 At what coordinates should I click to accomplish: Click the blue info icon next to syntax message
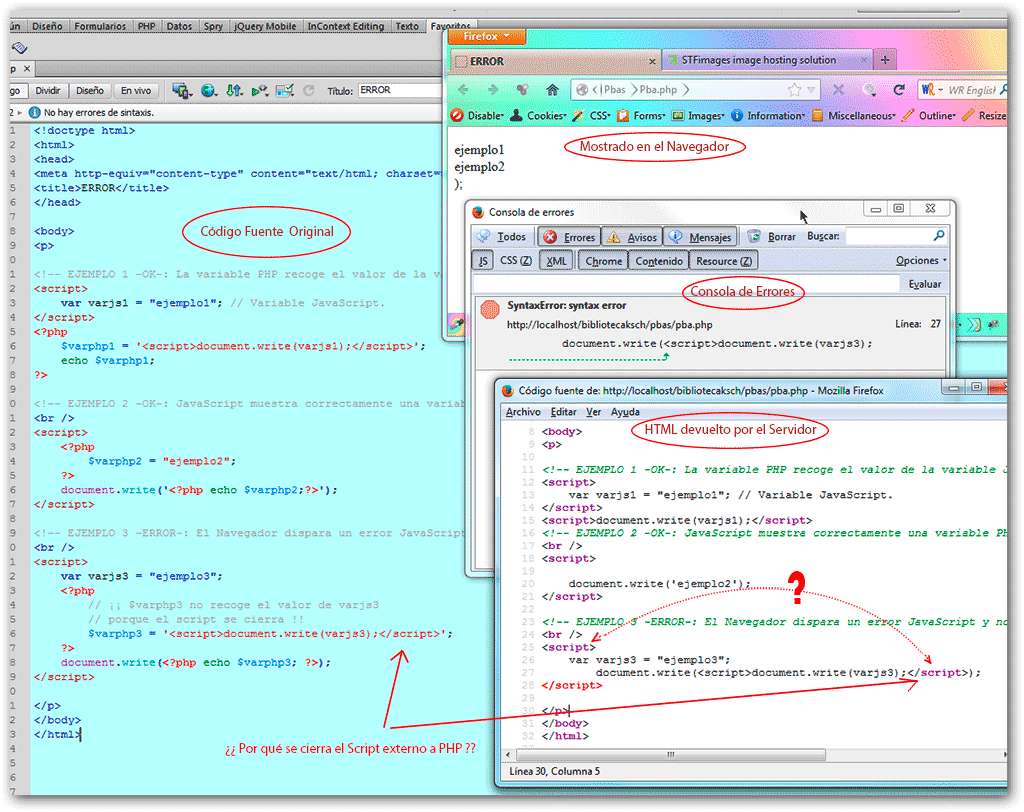(35, 112)
